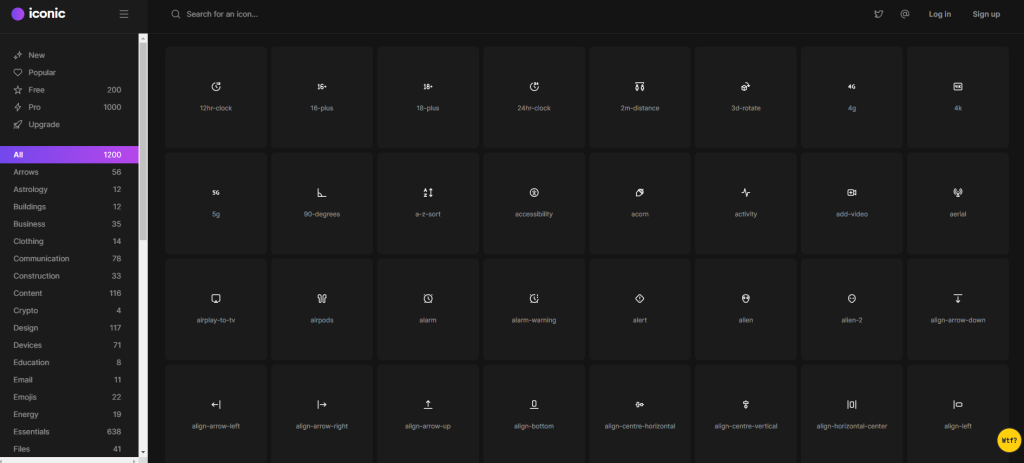Click the Sign up button
This screenshot has height=463, width=1024.
click(x=986, y=14)
